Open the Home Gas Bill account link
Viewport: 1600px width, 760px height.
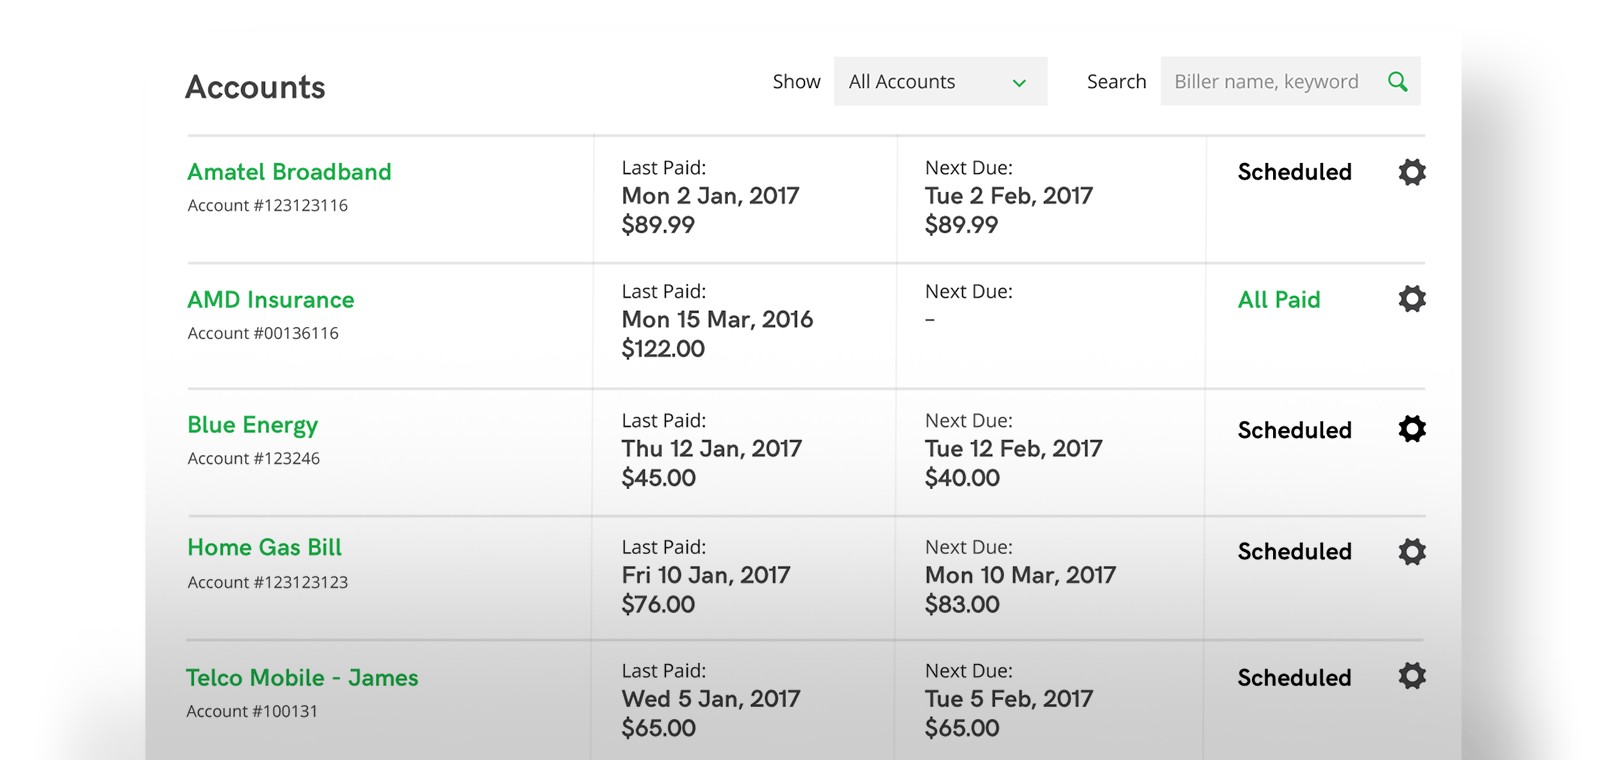pyautogui.click(x=264, y=548)
